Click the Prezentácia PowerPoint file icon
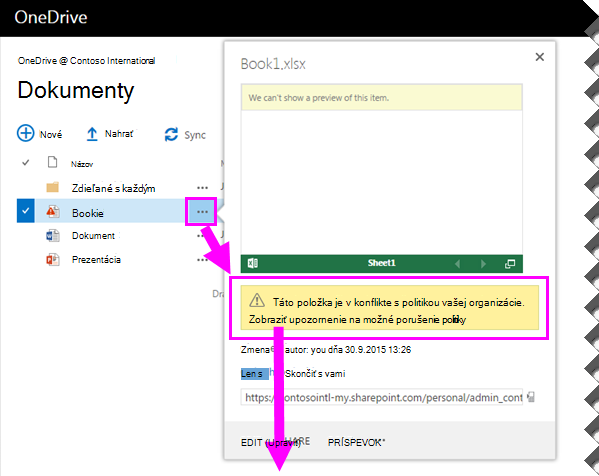The image size is (599, 476). click(53, 260)
